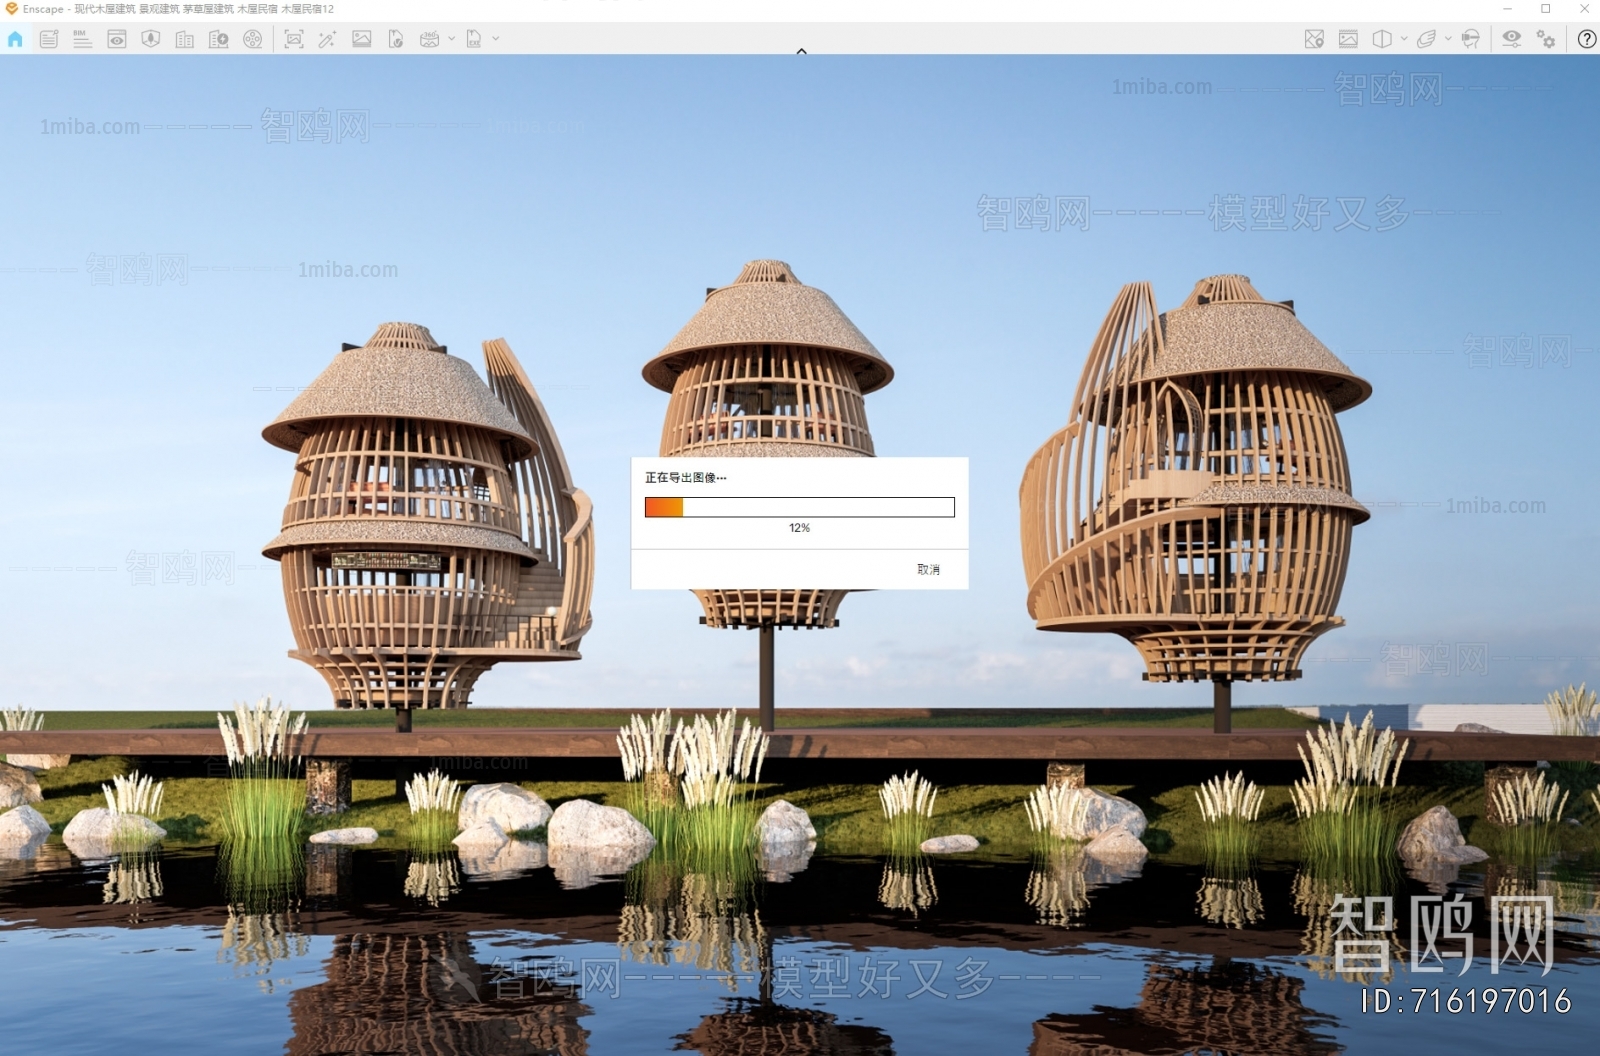The width and height of the screenshot is (1600, 1056).
Task: Click the Screenshot capture icon
Action: (x=293, y=39)
